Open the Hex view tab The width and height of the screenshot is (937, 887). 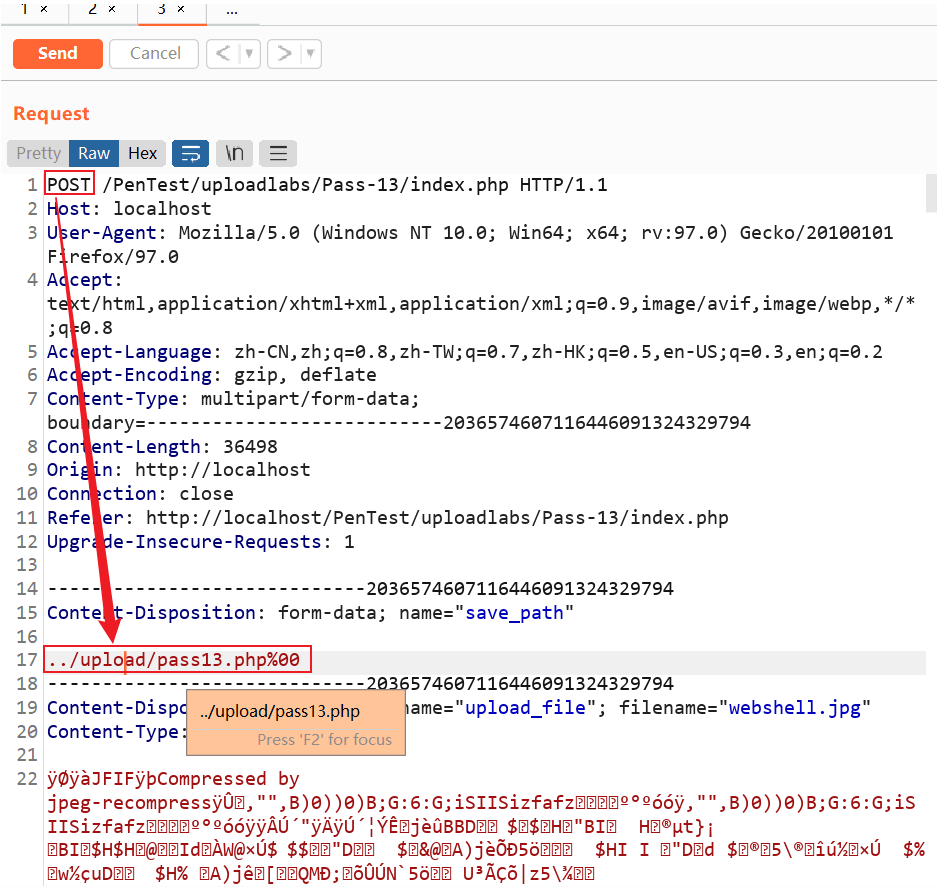coord(142,154)
